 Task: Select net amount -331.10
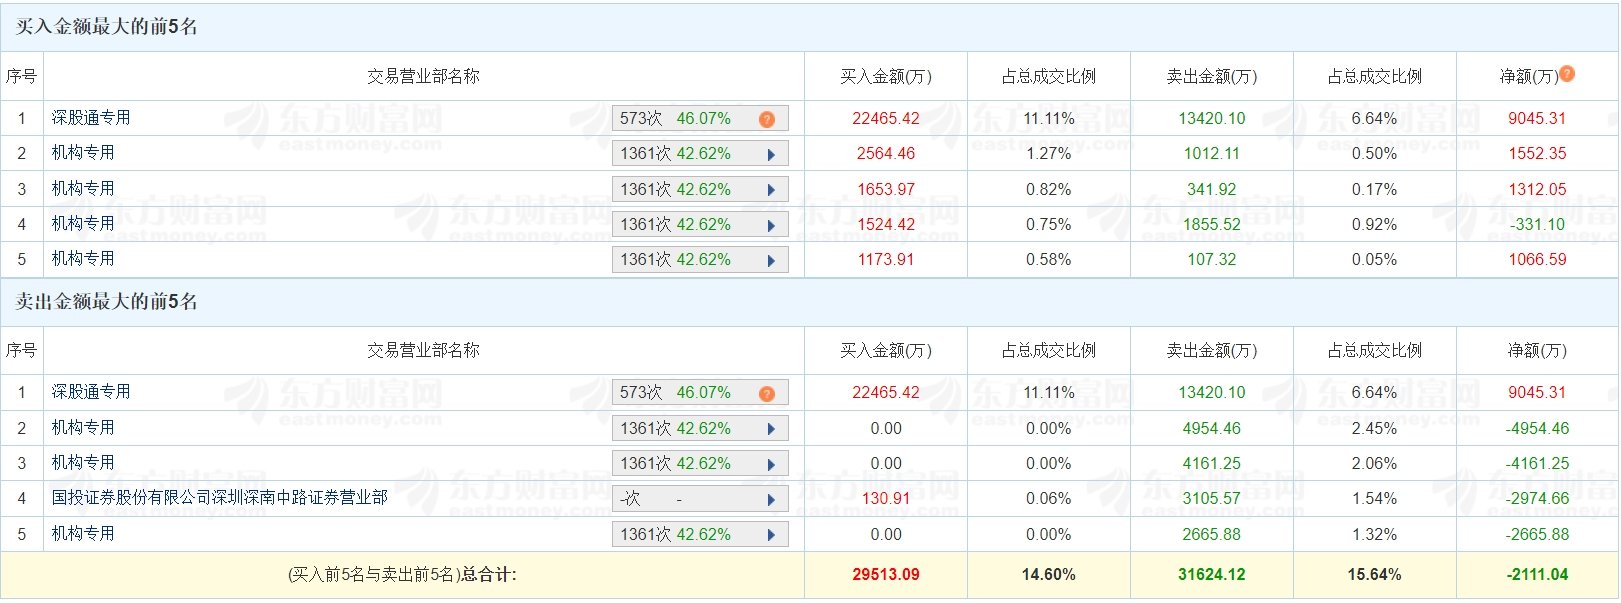[1537, 225]
